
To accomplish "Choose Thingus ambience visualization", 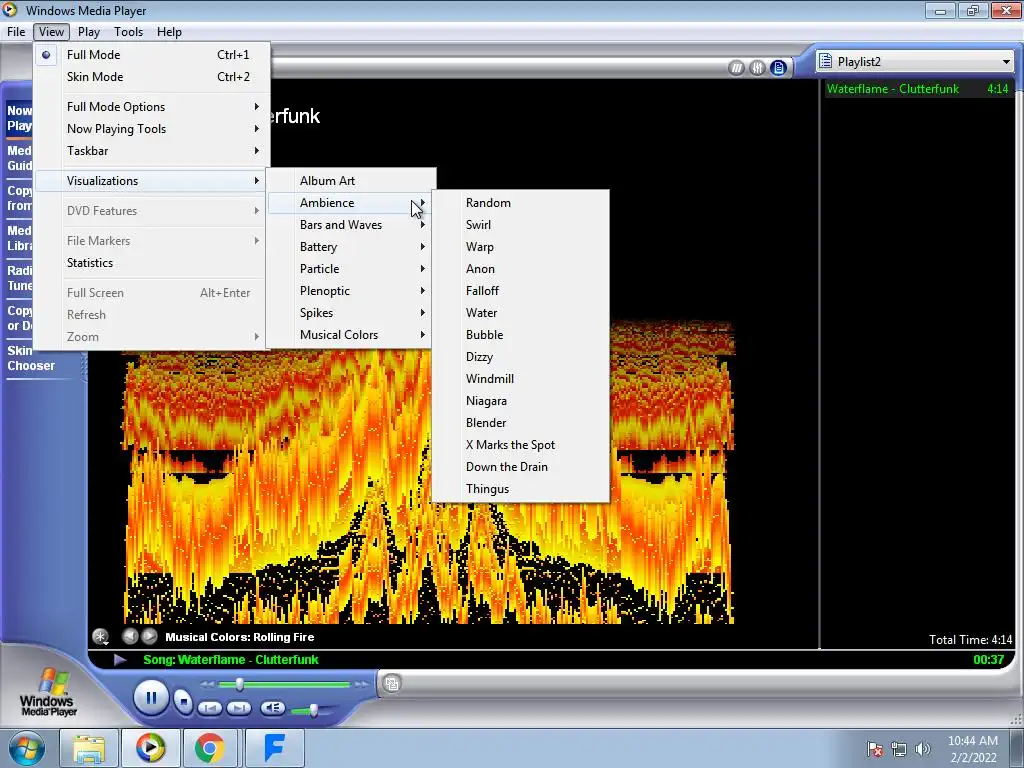I will (520, 489).
